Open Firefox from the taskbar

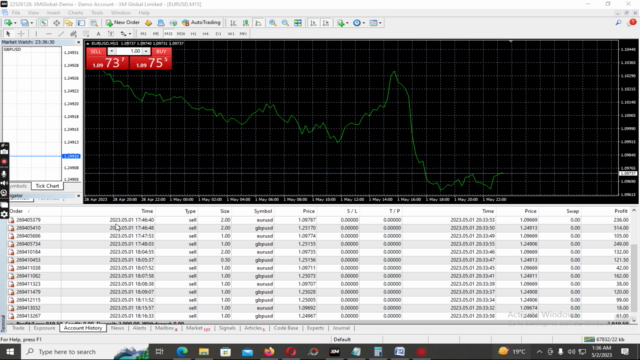269,351
